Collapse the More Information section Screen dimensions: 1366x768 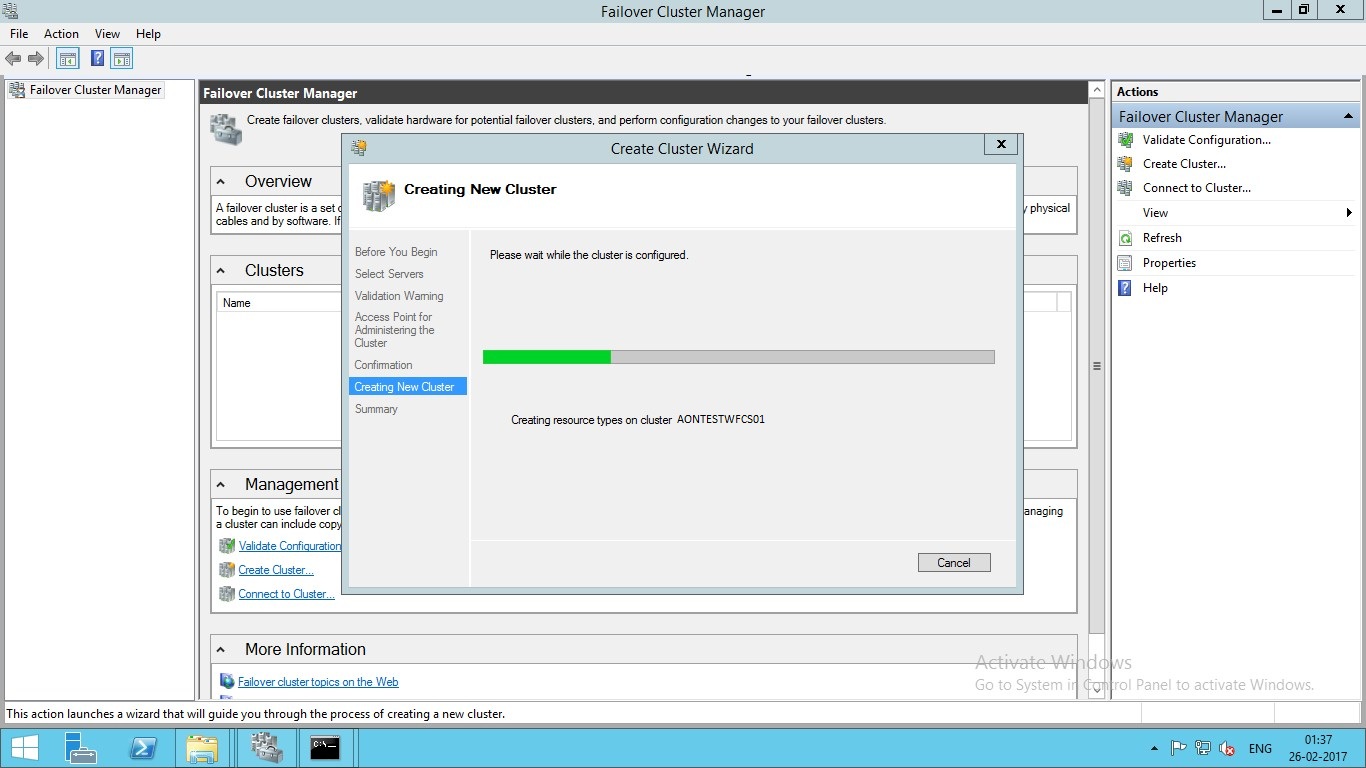tap(221, 650)
